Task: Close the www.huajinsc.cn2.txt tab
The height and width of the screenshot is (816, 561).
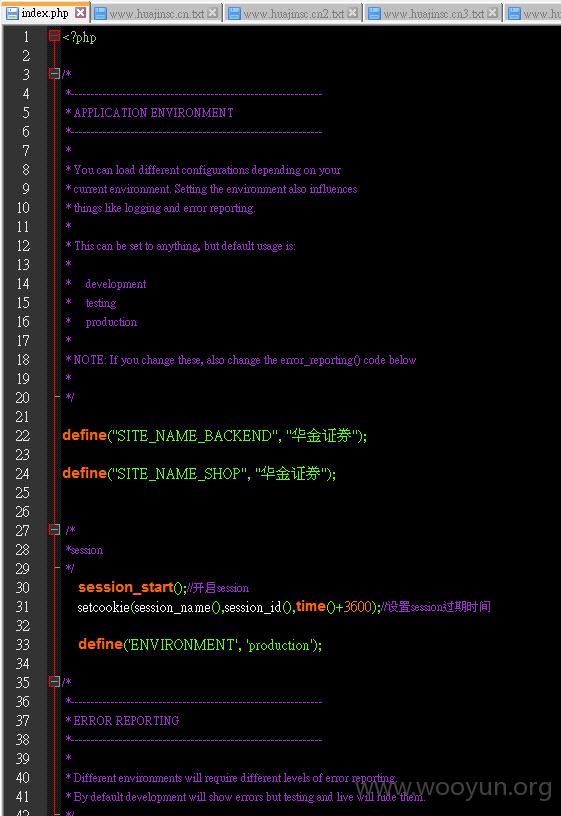Action: tap(352, 13)
